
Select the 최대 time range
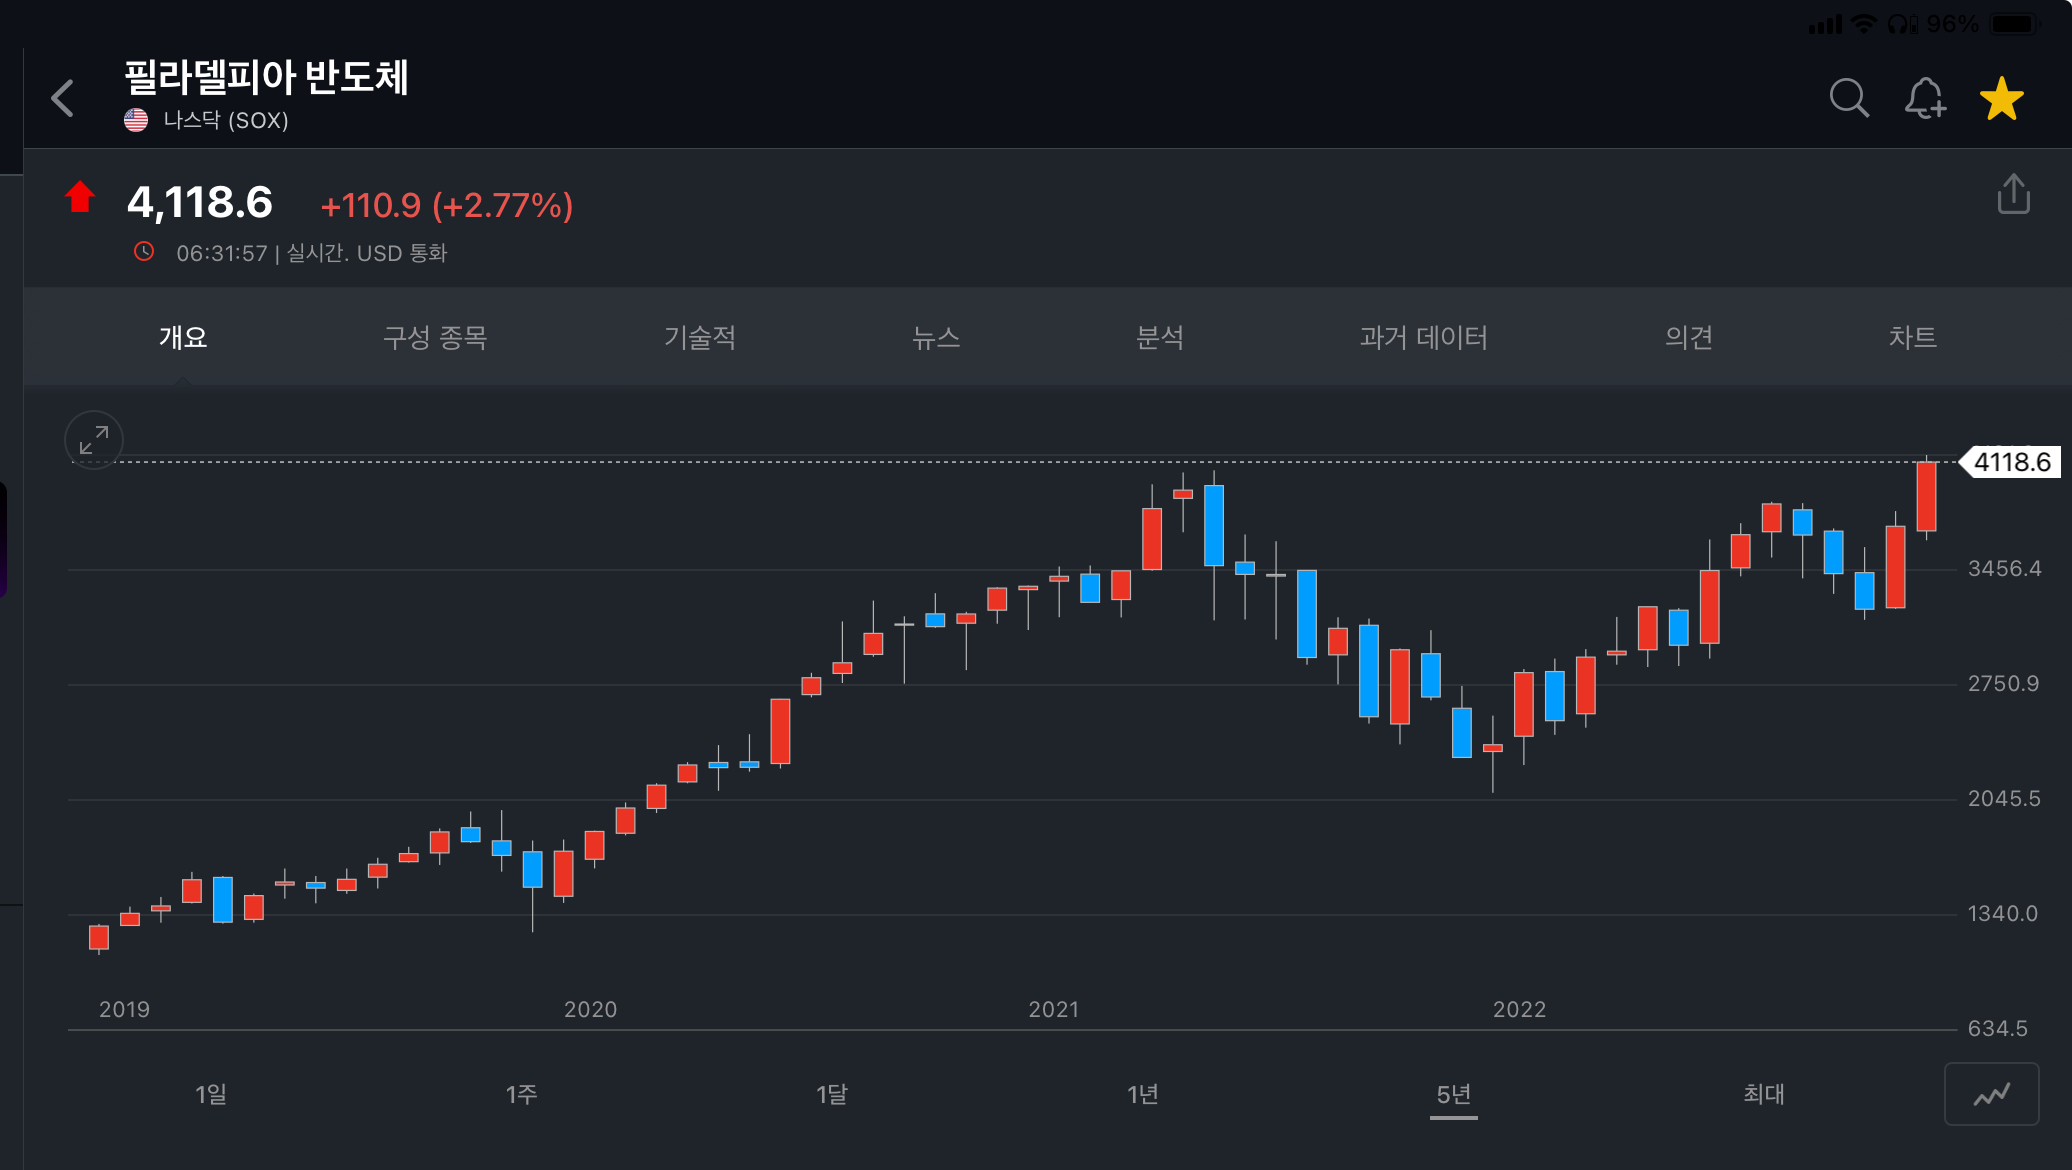[1764, 1094]
